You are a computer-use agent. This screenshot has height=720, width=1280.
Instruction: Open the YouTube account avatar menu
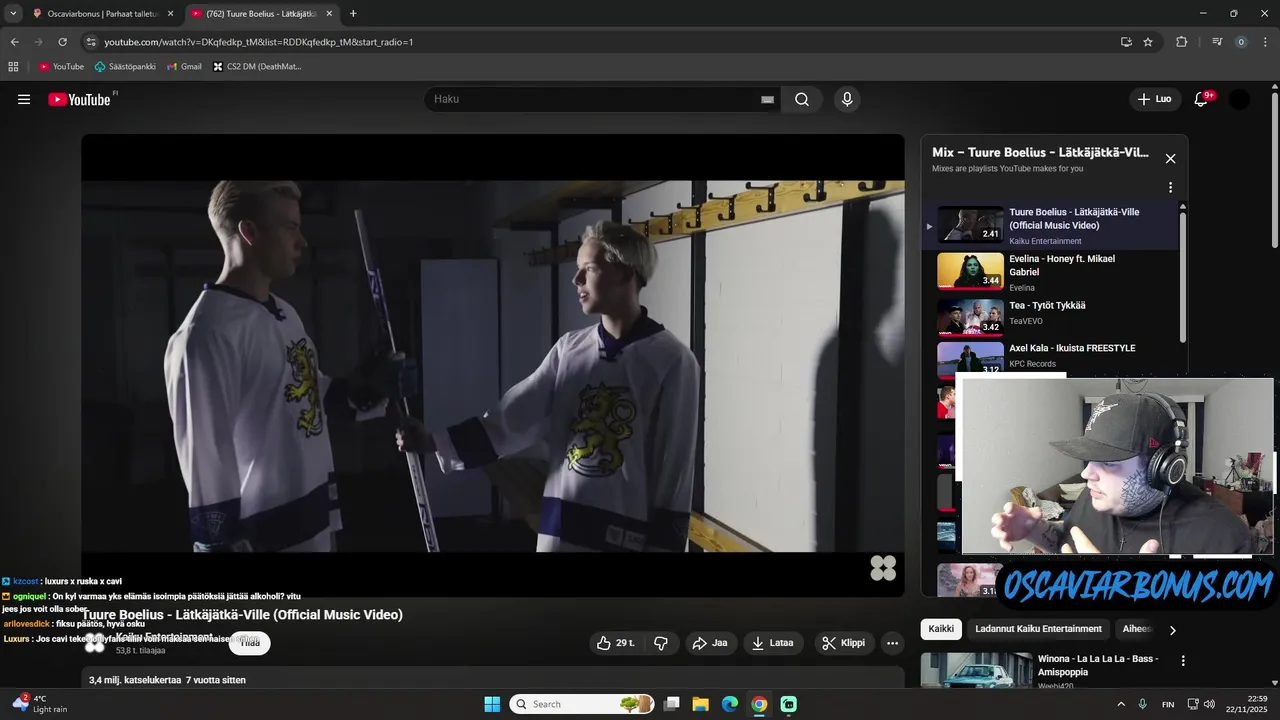(x=1239, y=99)
